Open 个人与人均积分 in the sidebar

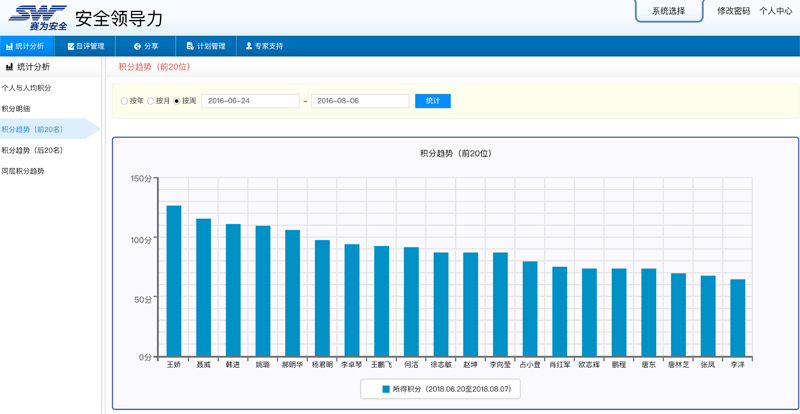[x=27, y=88]
